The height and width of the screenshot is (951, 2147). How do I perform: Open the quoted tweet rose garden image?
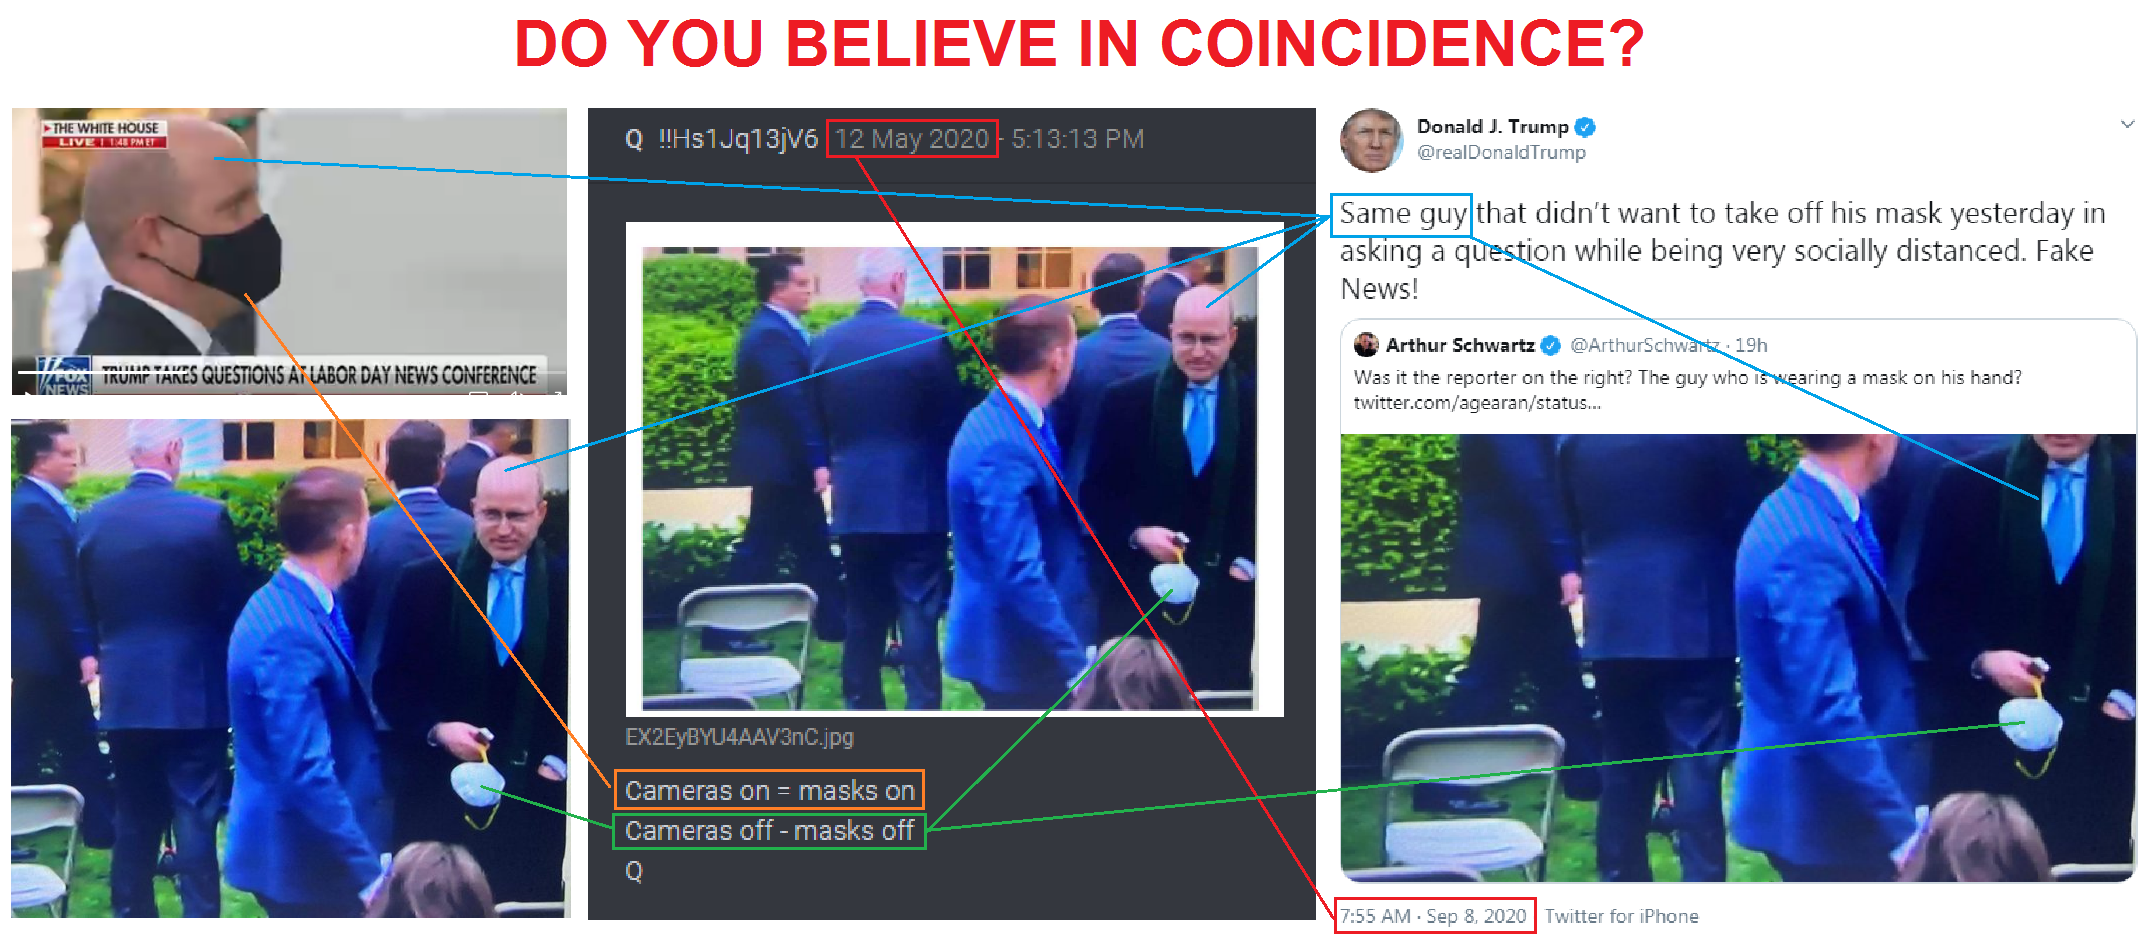(x=1738, y=658)
